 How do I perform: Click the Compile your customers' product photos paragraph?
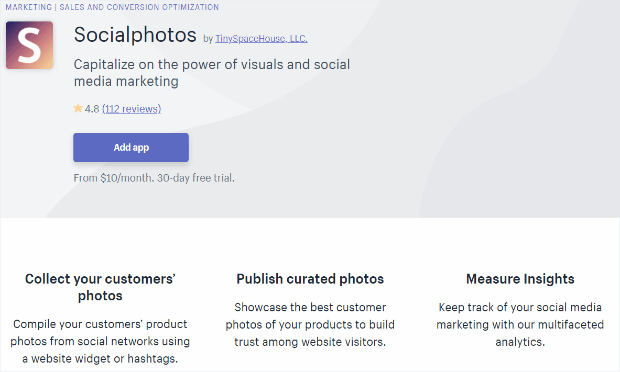100,341
